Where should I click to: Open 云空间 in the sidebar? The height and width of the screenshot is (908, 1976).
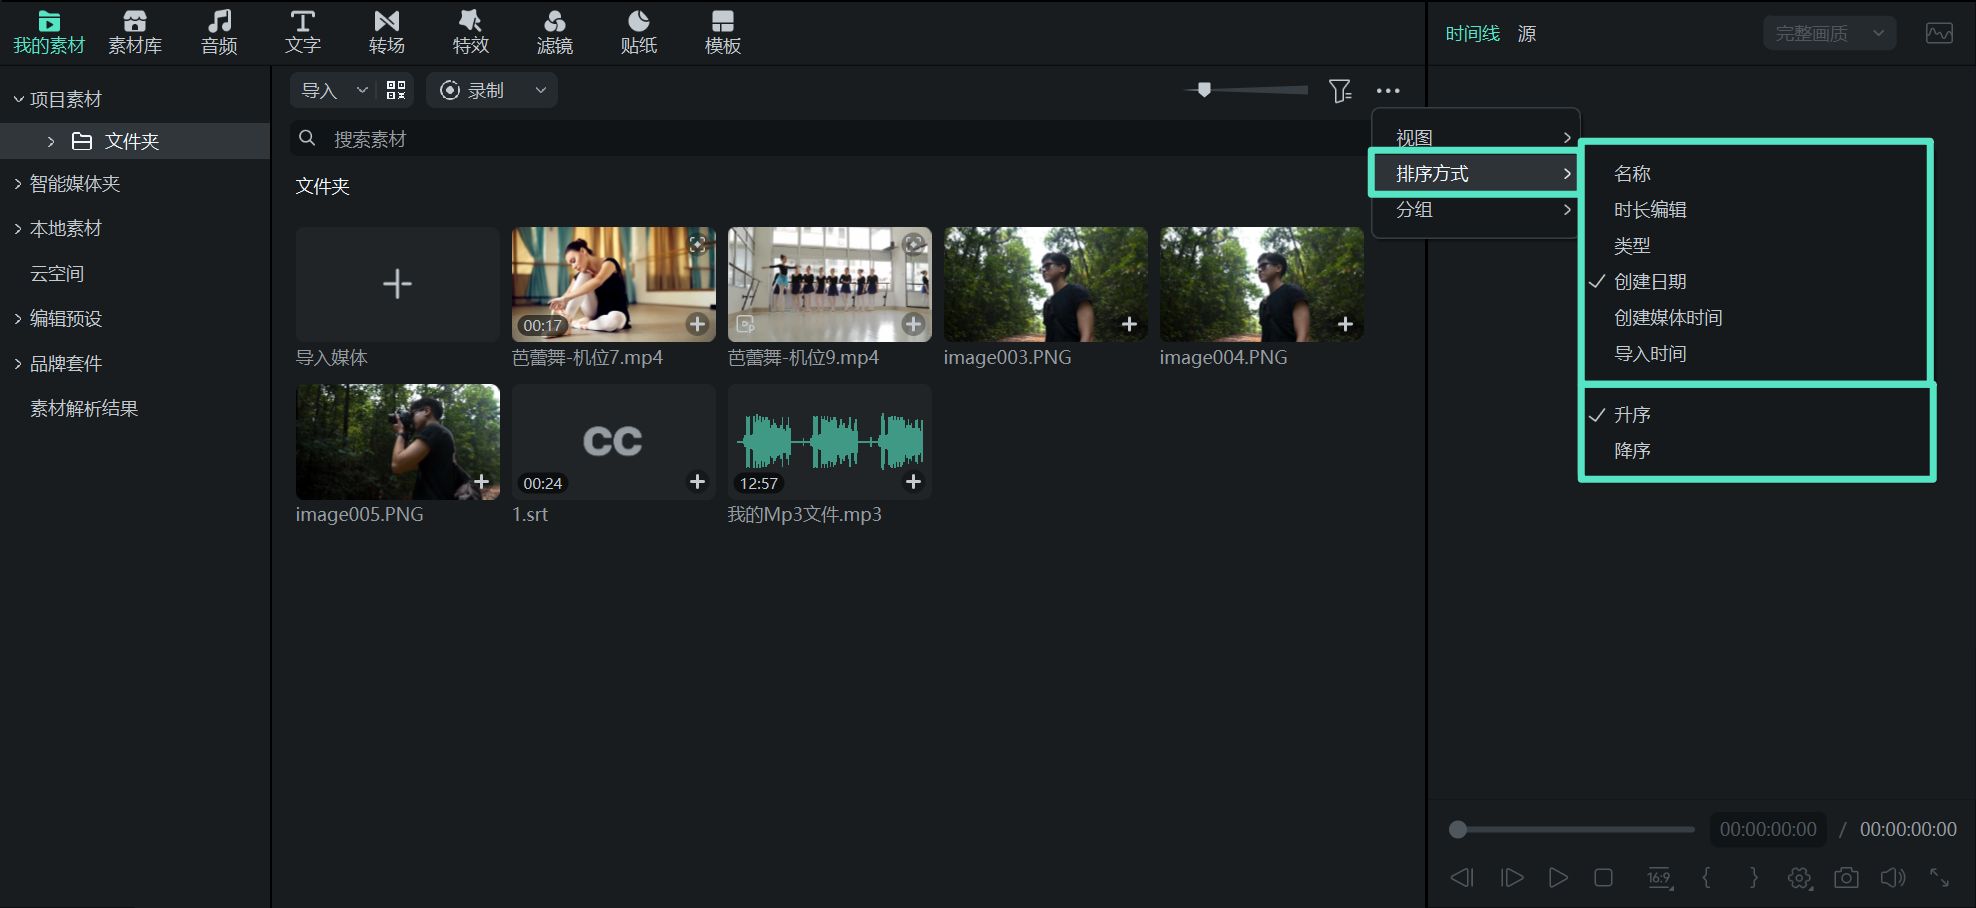tap(57, 274)
